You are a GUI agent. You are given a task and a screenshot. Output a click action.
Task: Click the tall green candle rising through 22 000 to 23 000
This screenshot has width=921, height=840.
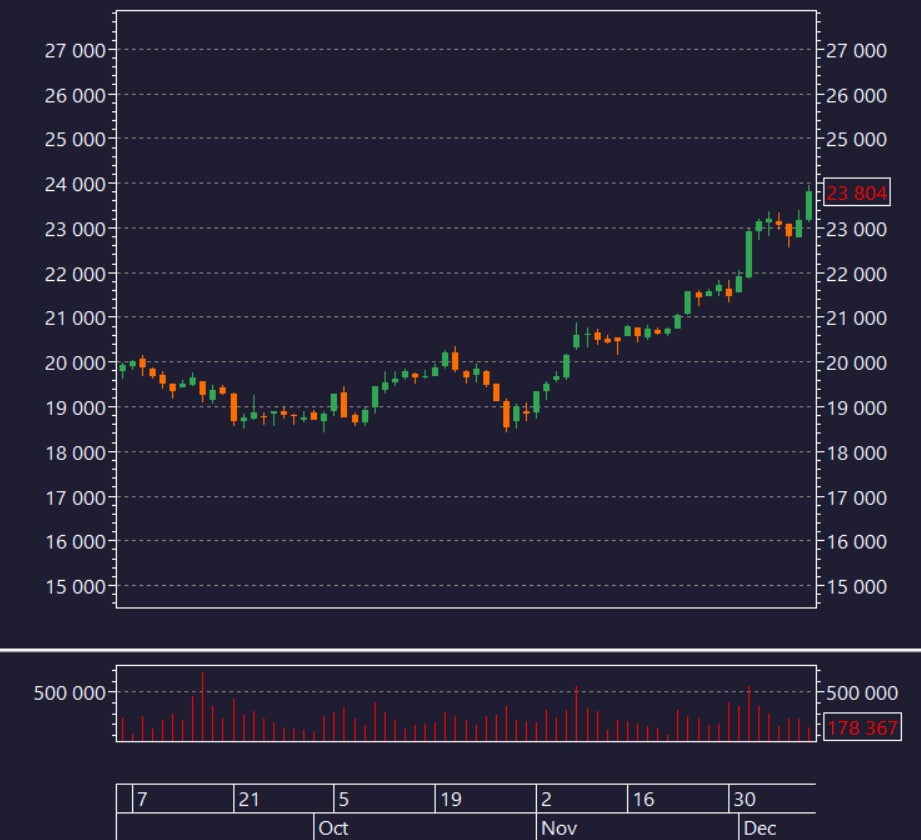[749, 254]
